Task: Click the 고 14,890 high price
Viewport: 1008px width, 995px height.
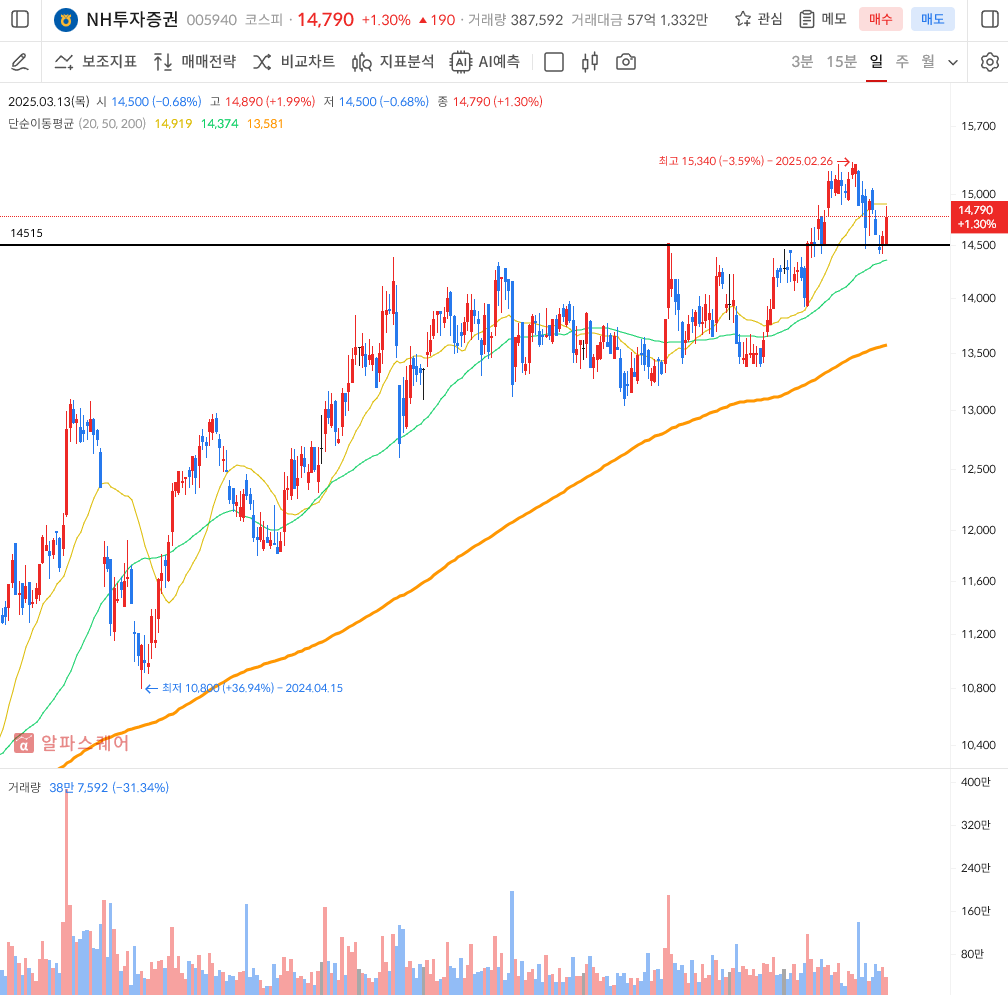Action: click(x=262, y=102)
